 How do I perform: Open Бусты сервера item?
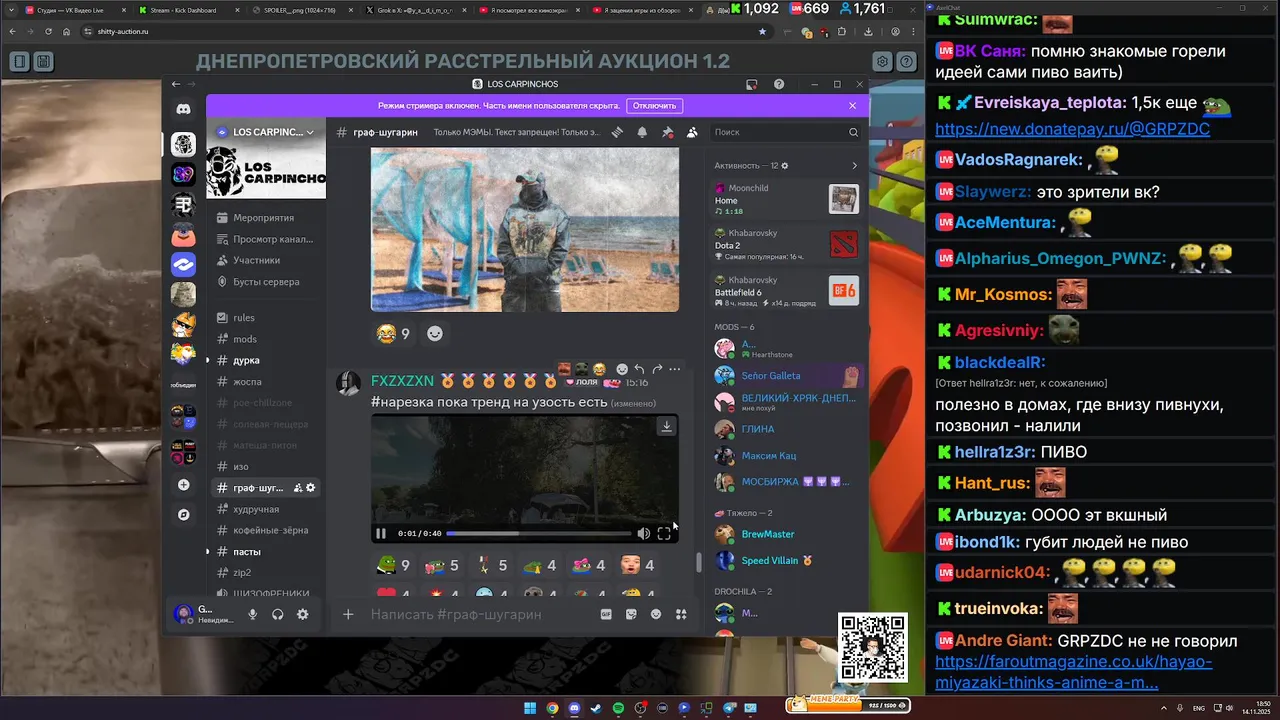click(x=267, y=282)
